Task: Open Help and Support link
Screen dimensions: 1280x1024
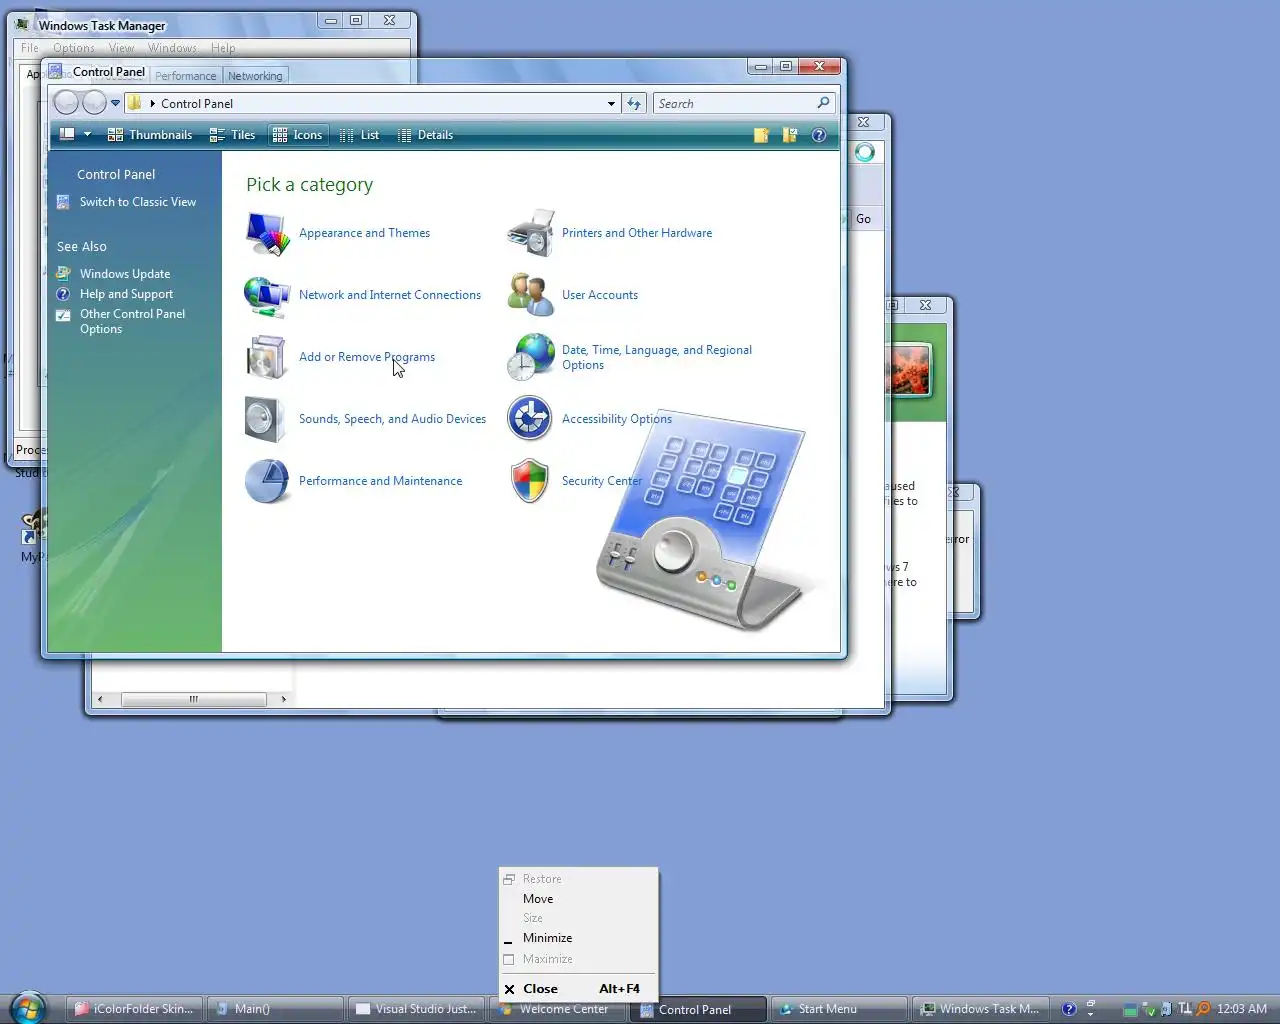Action: [126, 294]
